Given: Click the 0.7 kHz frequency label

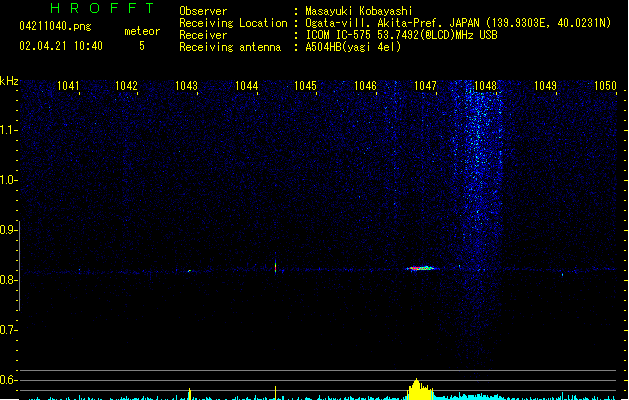Looking at the screenshot, I should [x=8, y=330].
